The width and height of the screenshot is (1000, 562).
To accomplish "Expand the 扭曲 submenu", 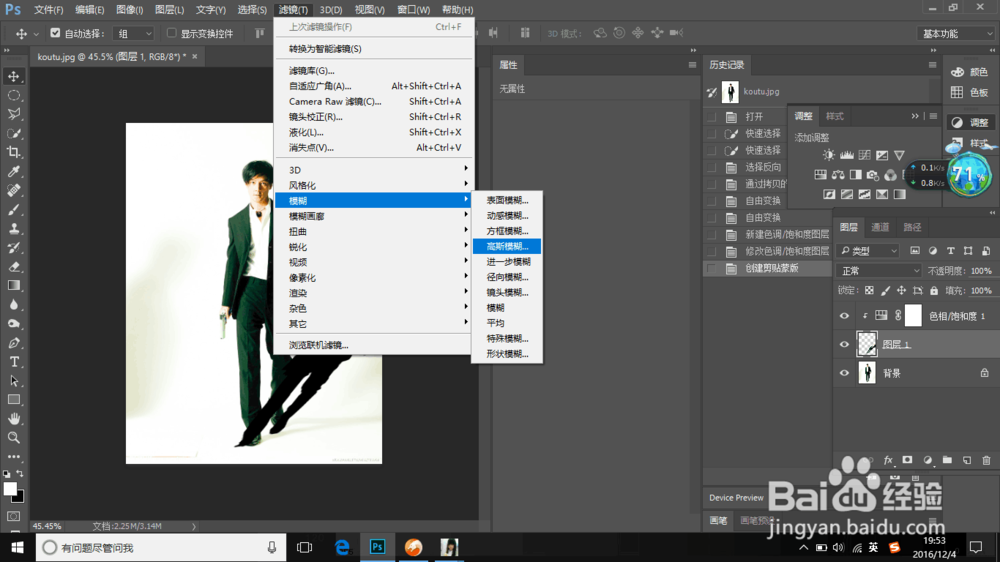I will coord(374,232).
